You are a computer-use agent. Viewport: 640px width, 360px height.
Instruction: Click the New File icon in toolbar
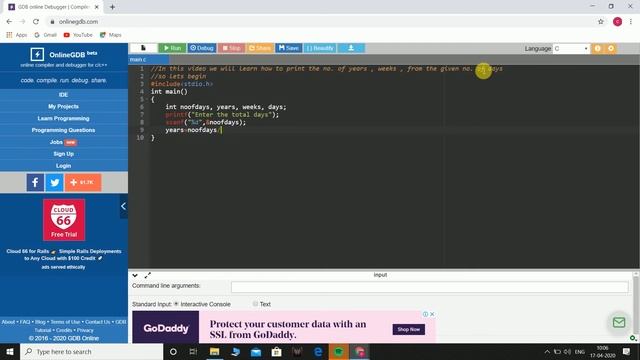pos(143,48)
